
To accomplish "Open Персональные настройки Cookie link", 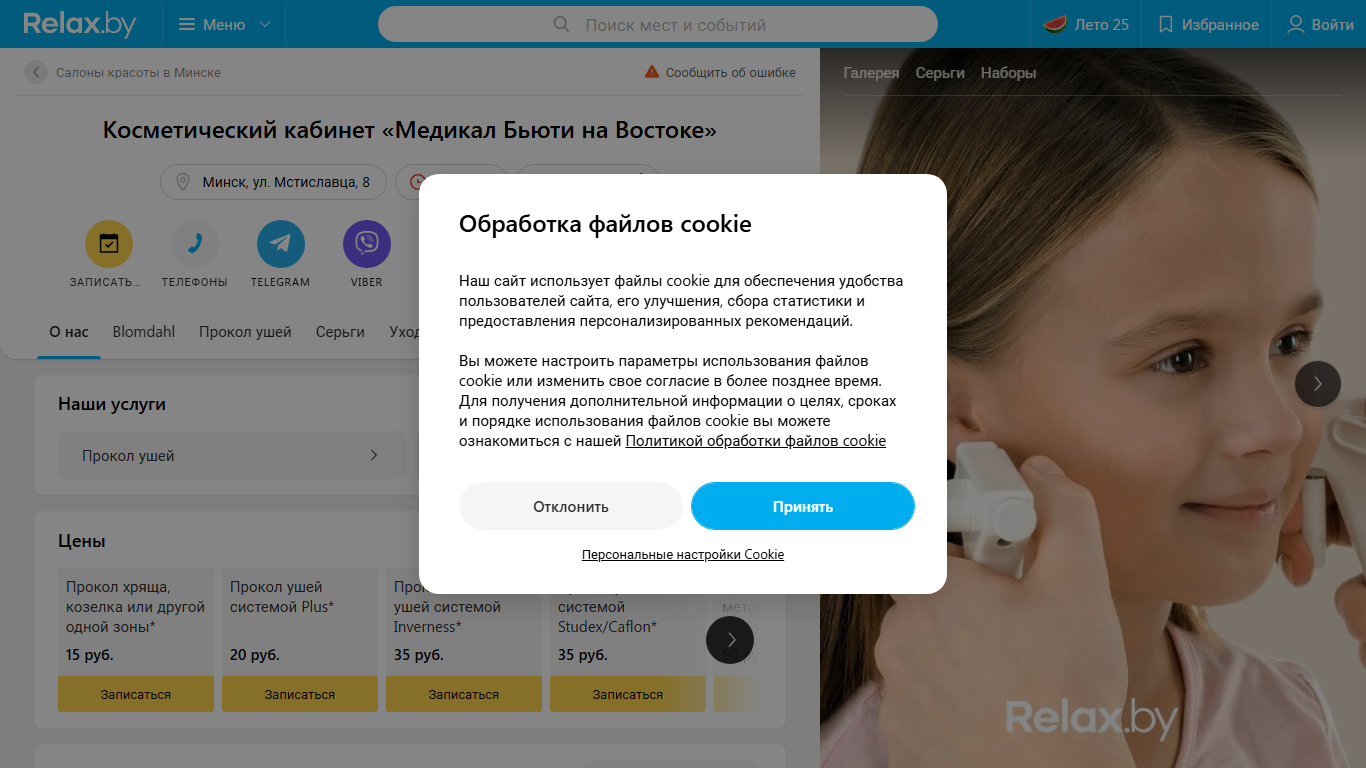I will [x=683, y=554].
